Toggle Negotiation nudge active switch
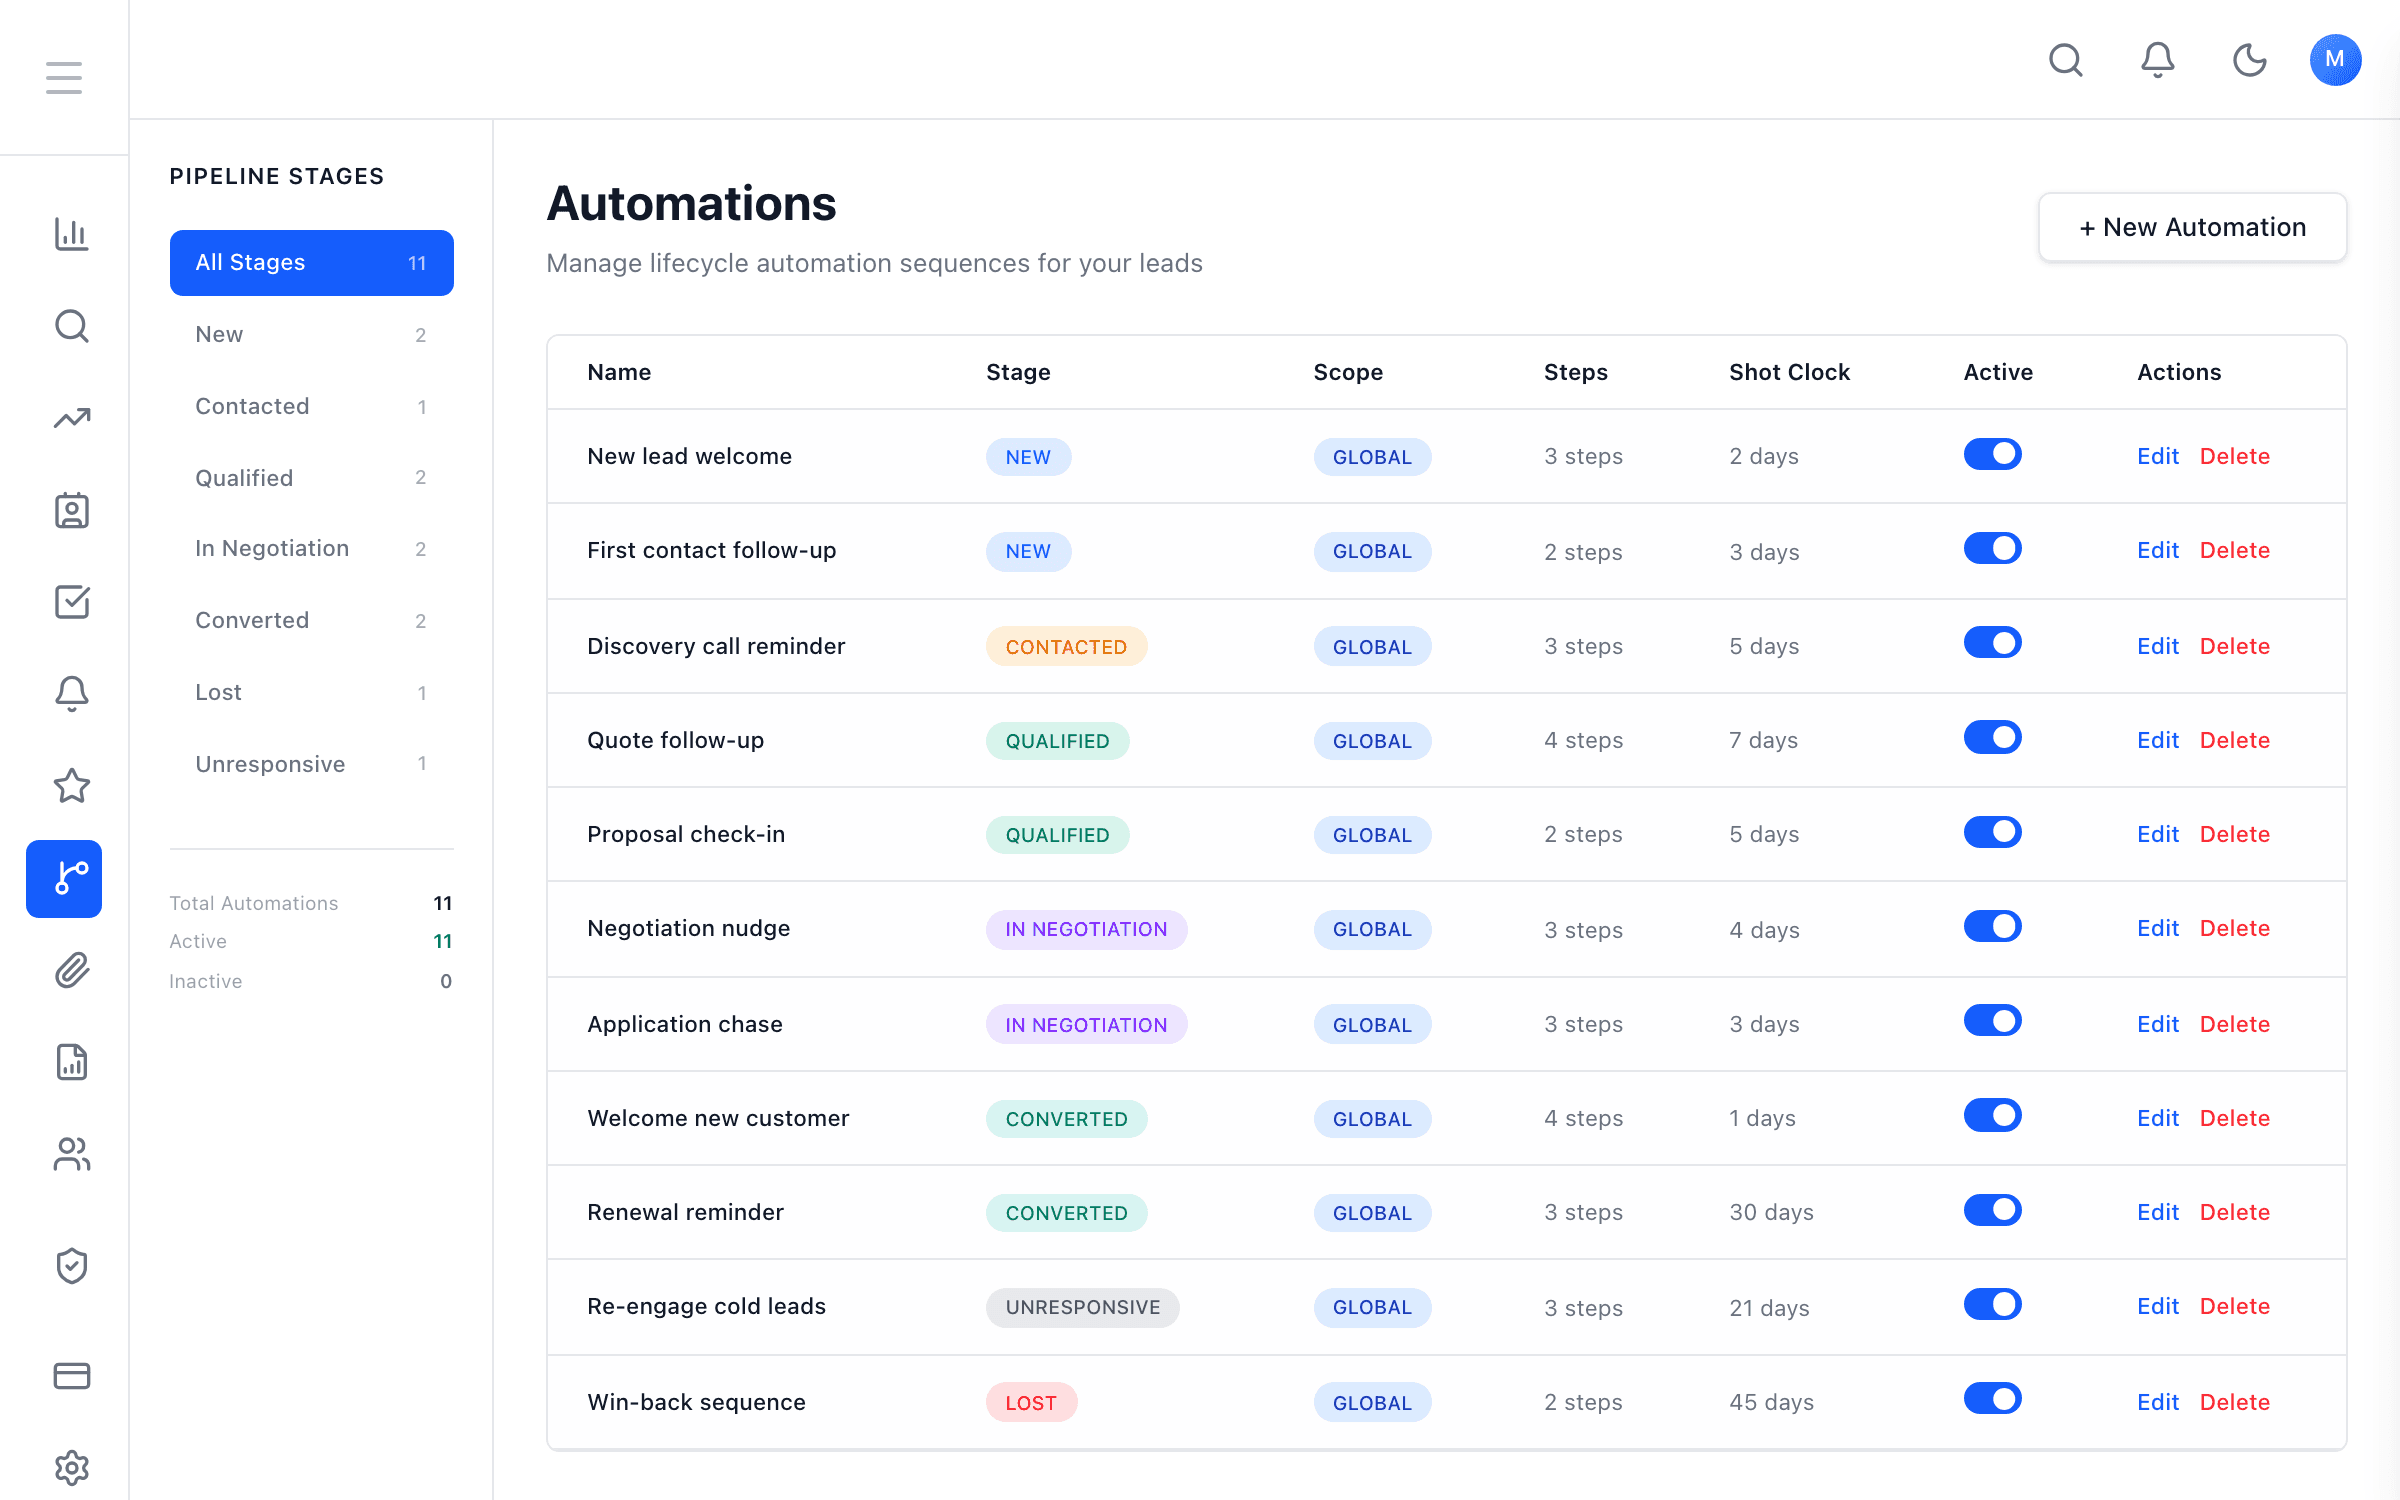Image resolution: width=2400 pixels, height=1500 pixels. 1992,926
